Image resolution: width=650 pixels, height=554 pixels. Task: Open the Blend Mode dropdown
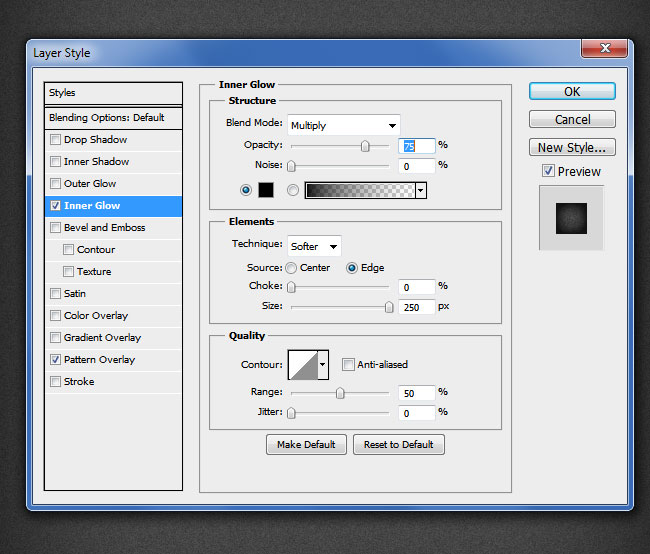pos(343,126)
